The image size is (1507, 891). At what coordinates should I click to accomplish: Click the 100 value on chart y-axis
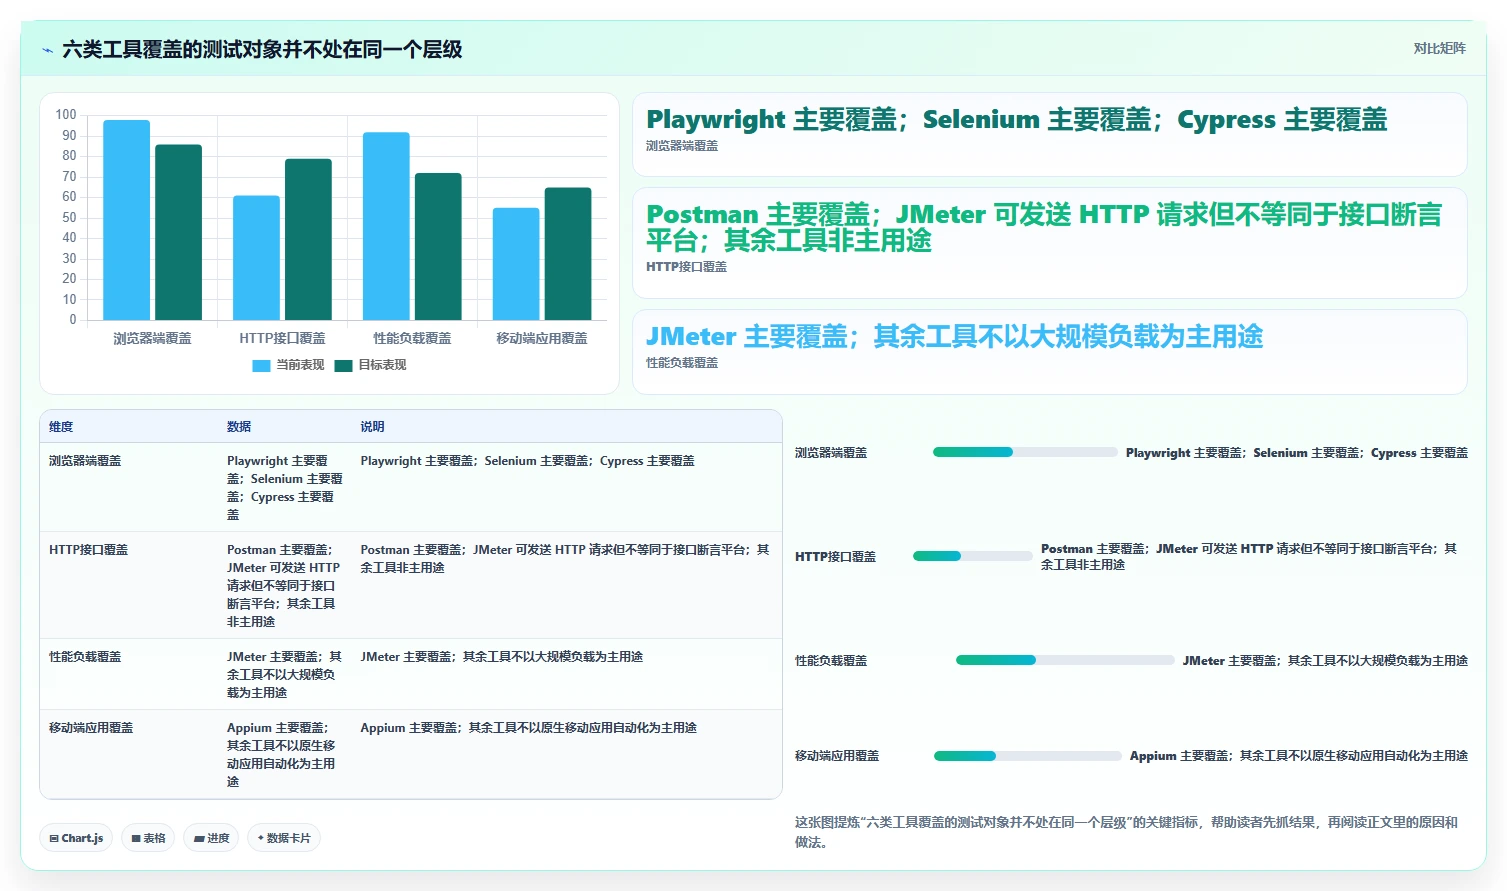pos(66,115)
